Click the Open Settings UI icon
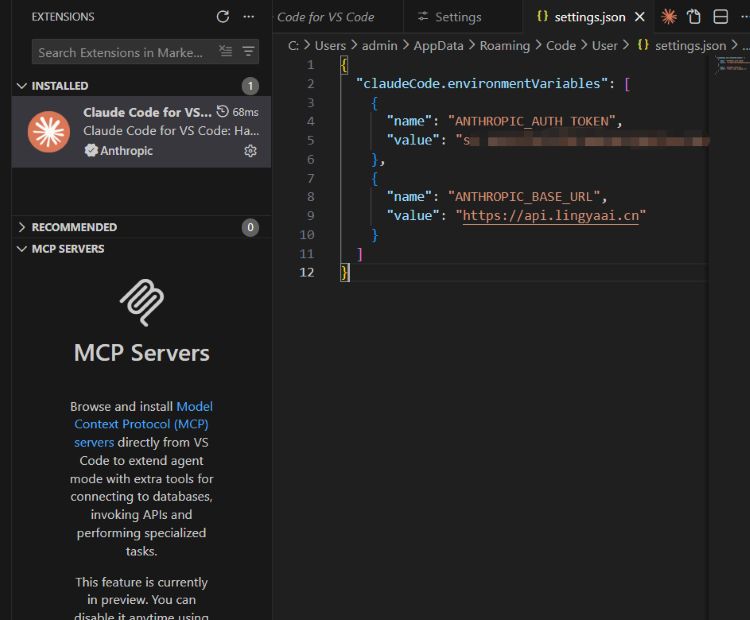Image resolution: width=750 pixels, height=620 pixels. click(694, 17)
